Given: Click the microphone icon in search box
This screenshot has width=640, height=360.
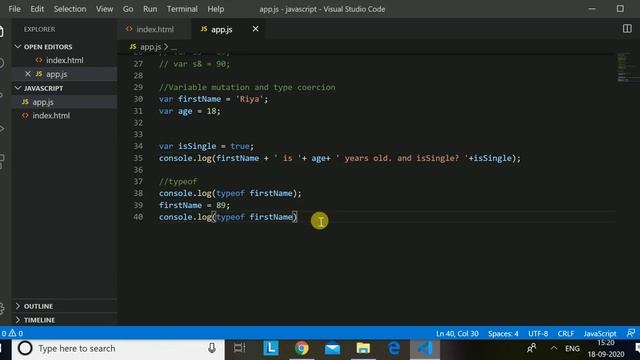Looking at the screenshot, I should point(212,348).
